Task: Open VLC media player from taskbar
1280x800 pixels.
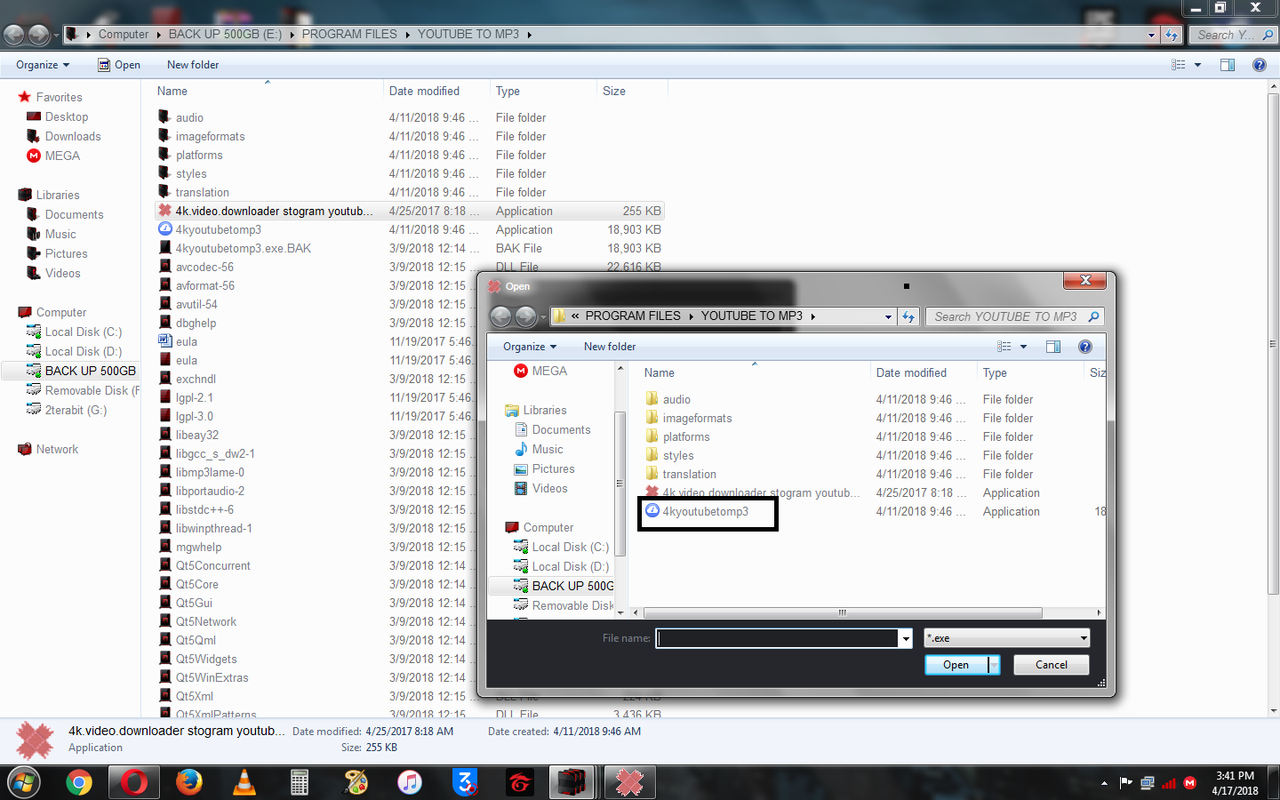Action: [x=244, y=782]
